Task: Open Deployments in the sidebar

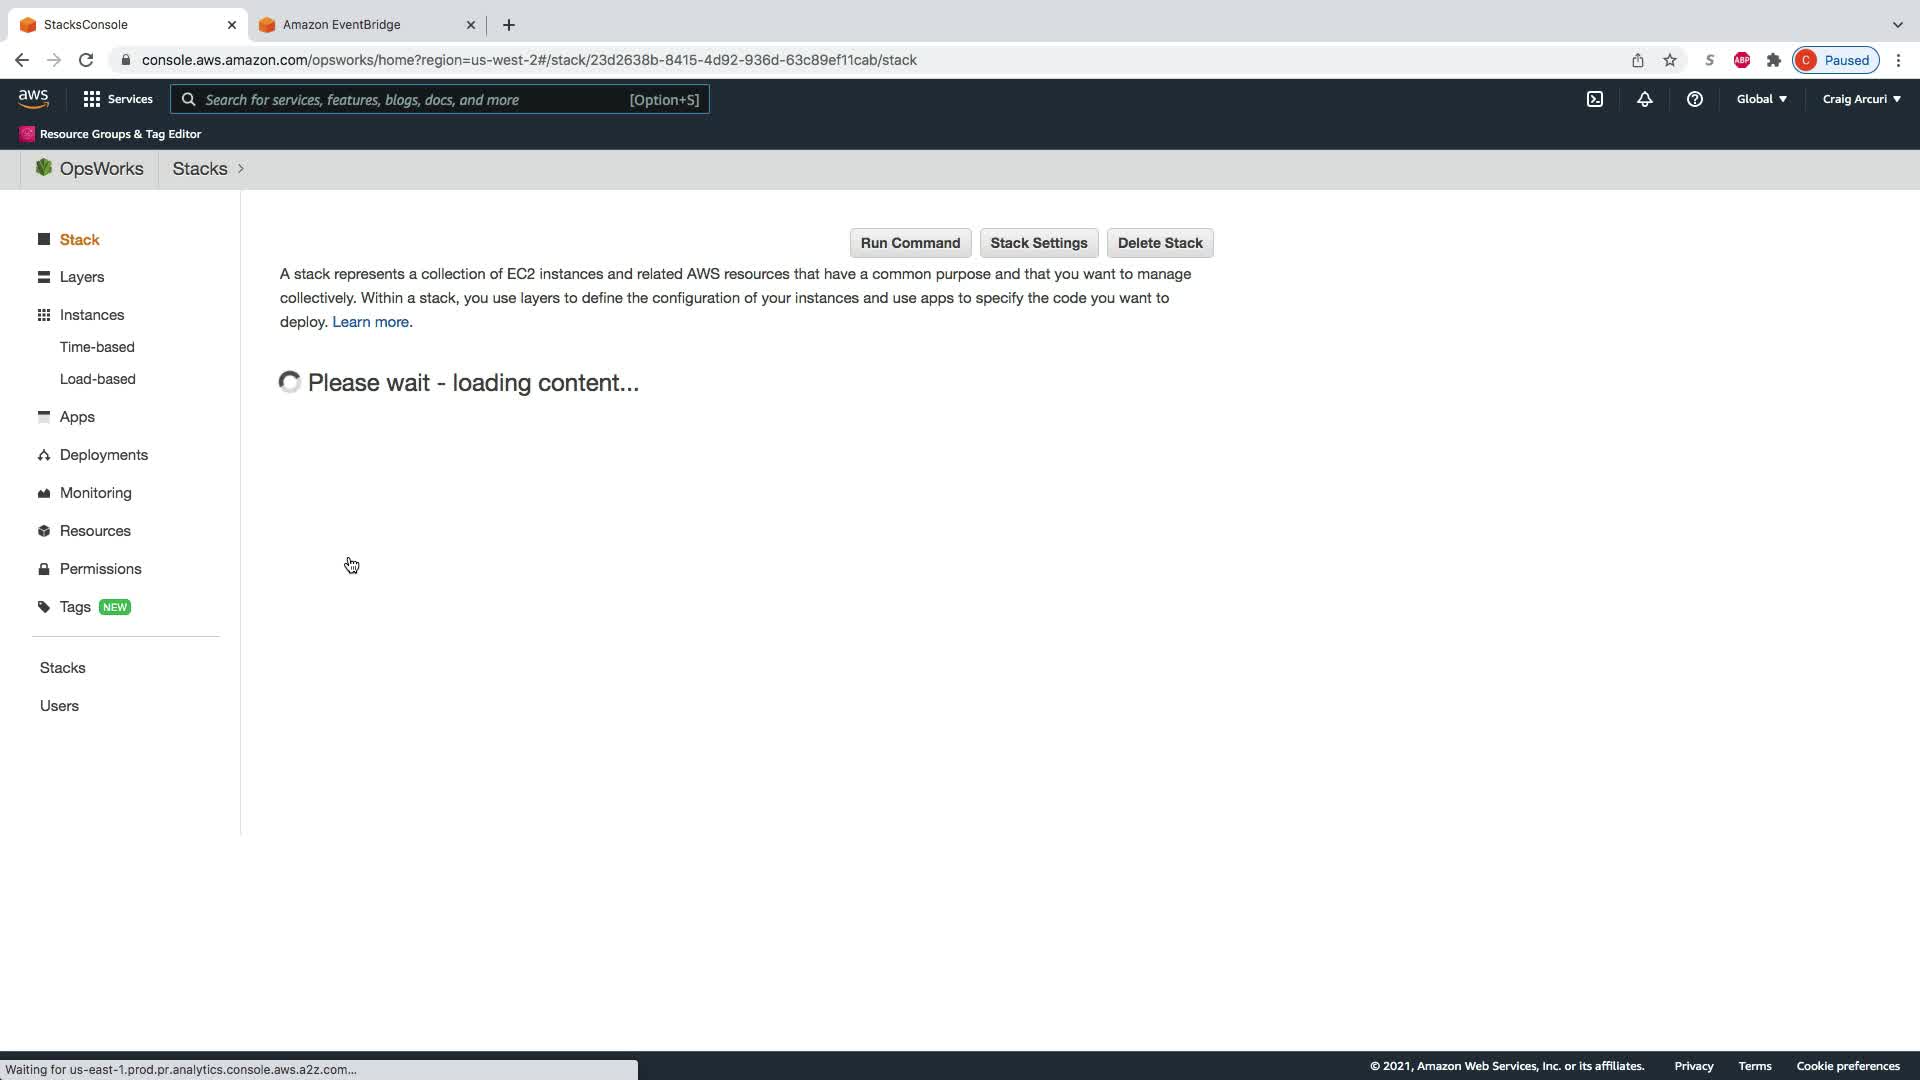Action: pos(103,455)
